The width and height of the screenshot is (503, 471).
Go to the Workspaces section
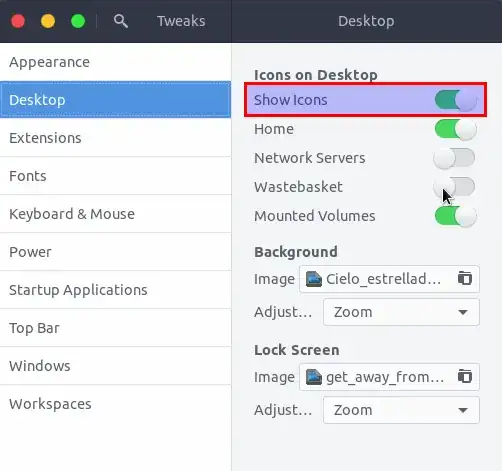click(x=115, y=404)
